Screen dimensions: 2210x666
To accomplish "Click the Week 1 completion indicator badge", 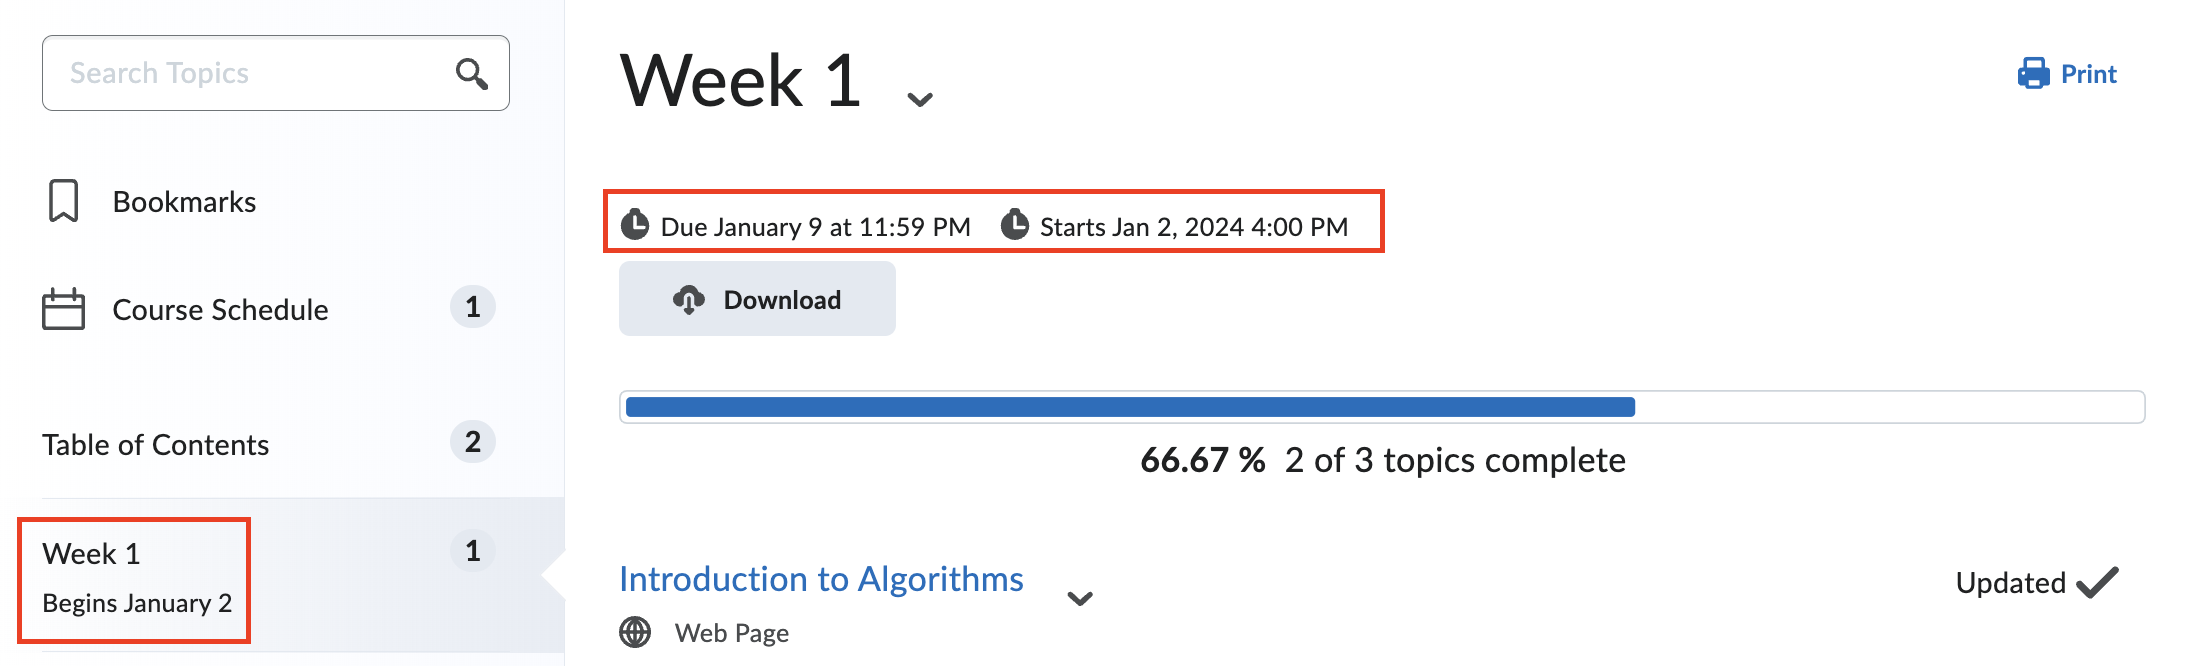I will (x=473, y=550).
